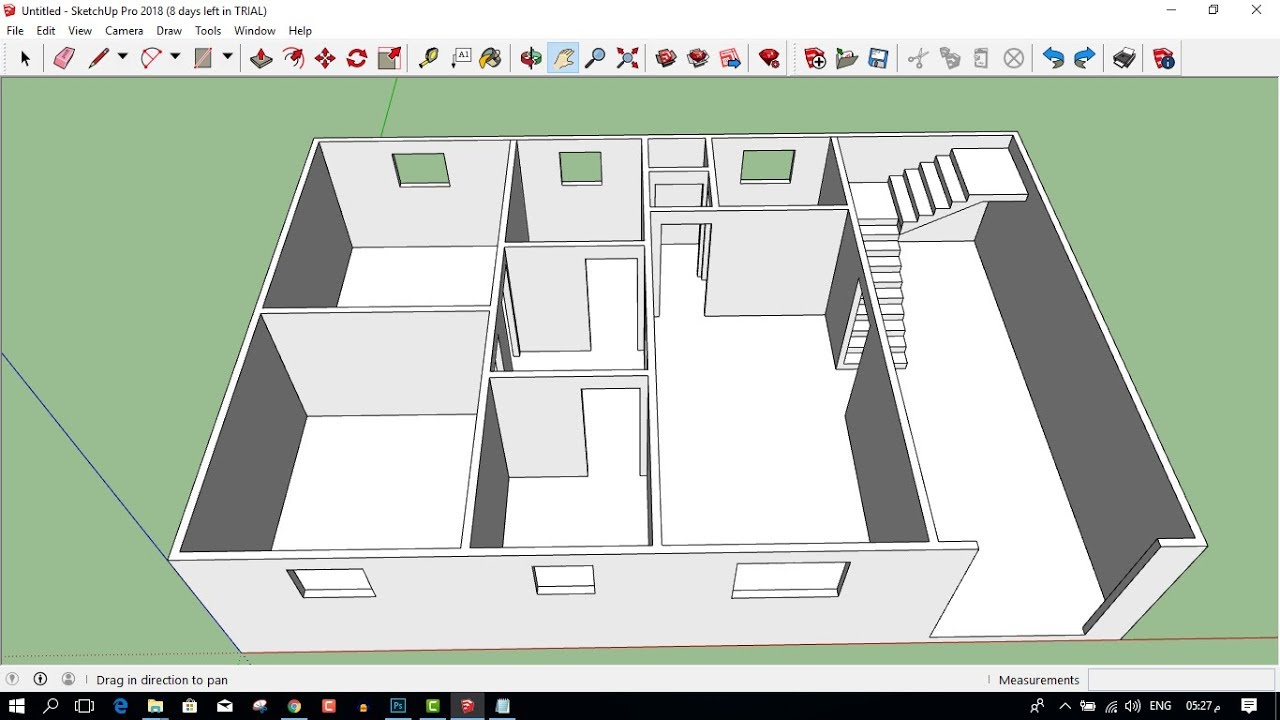The image size is (1280, 720).
Task: Choose the Offset tool
Action: tap(293, 59)
